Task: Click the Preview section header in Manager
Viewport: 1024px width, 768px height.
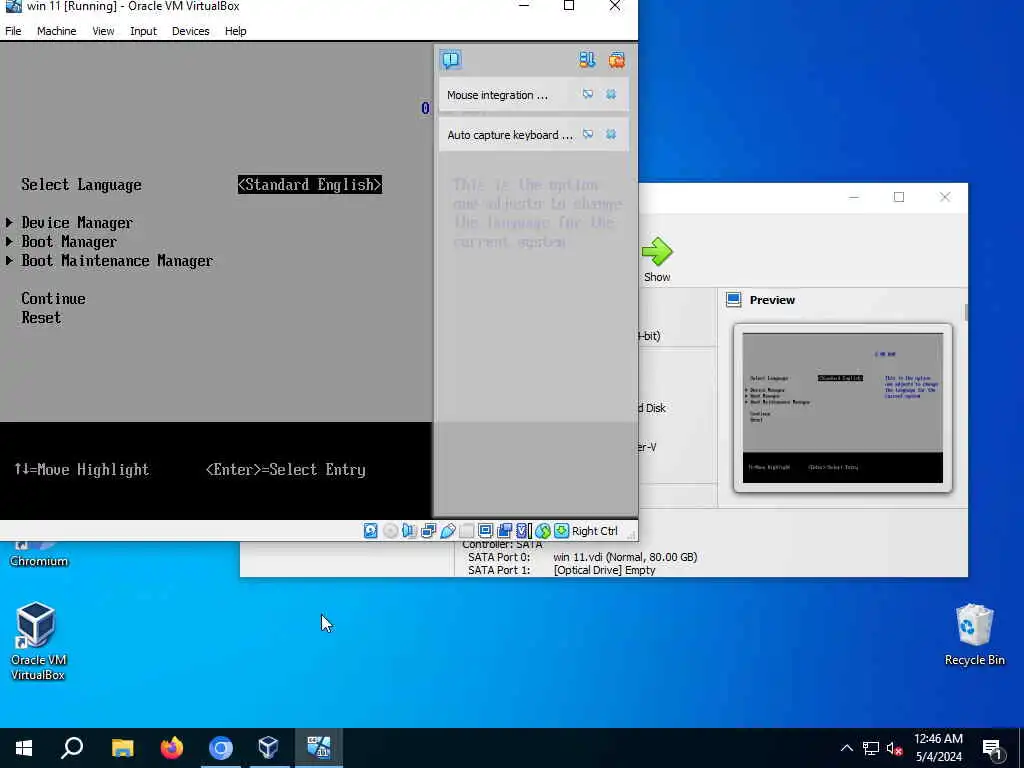Action: point(772,300)
